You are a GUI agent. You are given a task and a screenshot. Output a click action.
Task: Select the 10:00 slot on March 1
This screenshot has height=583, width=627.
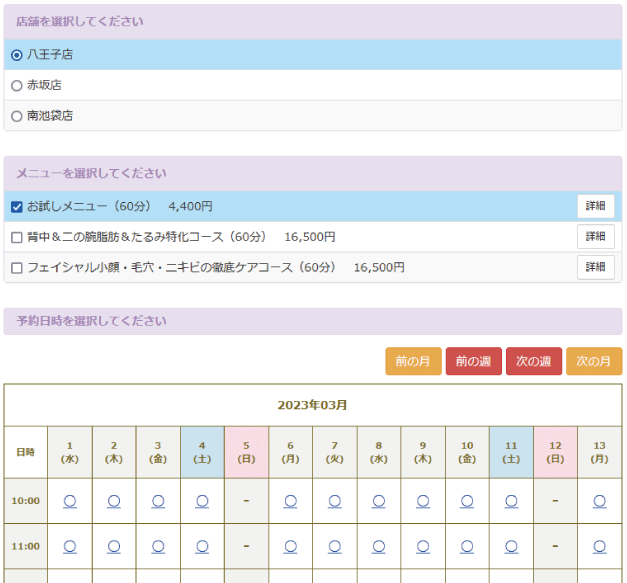pos(69,501)
